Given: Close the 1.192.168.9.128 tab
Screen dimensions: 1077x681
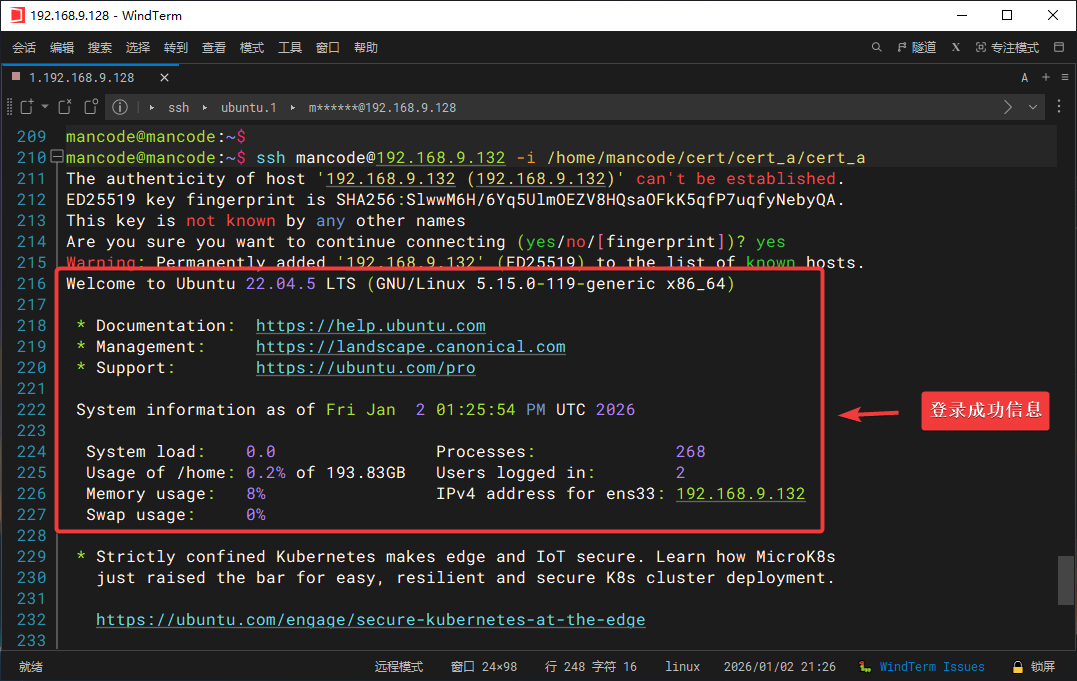Looking at the screenshot, I should [164, 77].
